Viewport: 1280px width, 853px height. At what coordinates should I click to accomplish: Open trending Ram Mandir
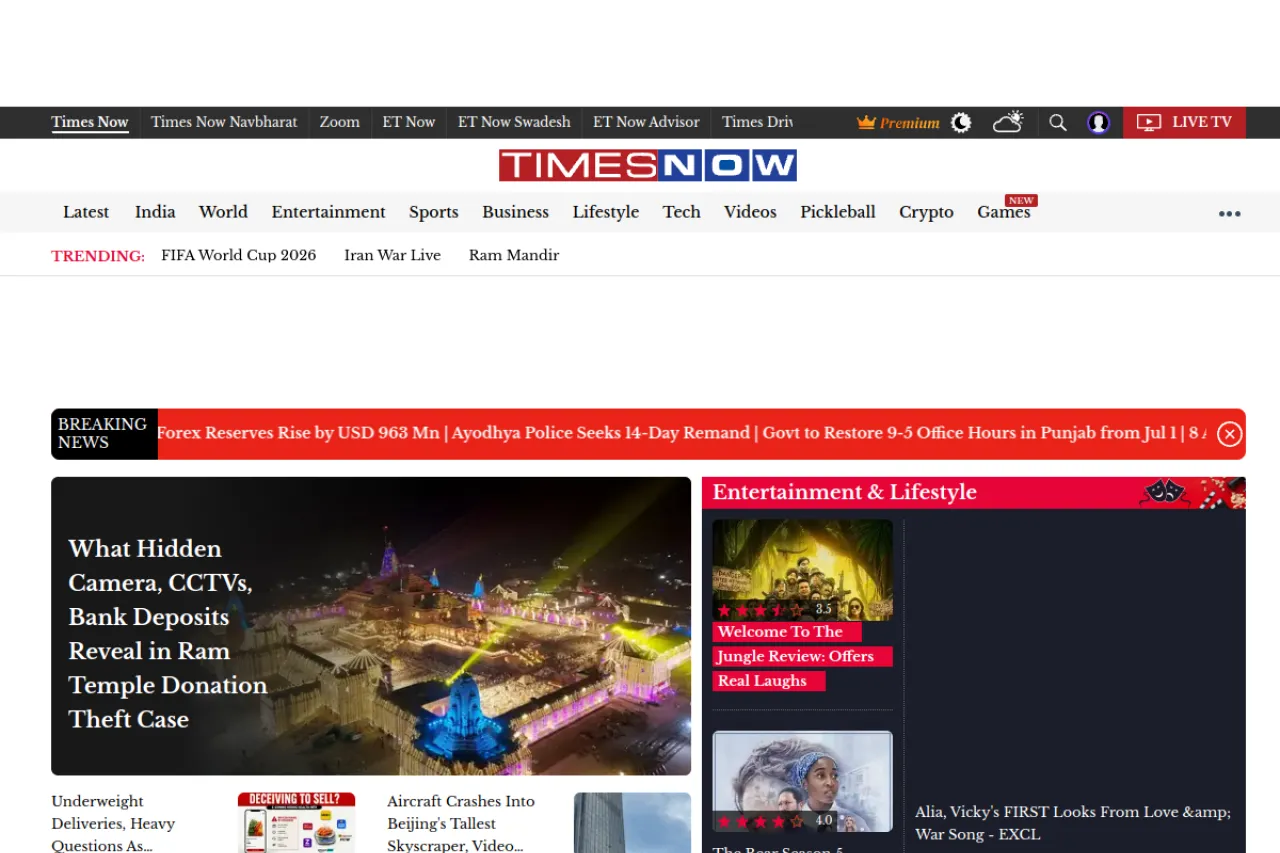tap(514, 255)
